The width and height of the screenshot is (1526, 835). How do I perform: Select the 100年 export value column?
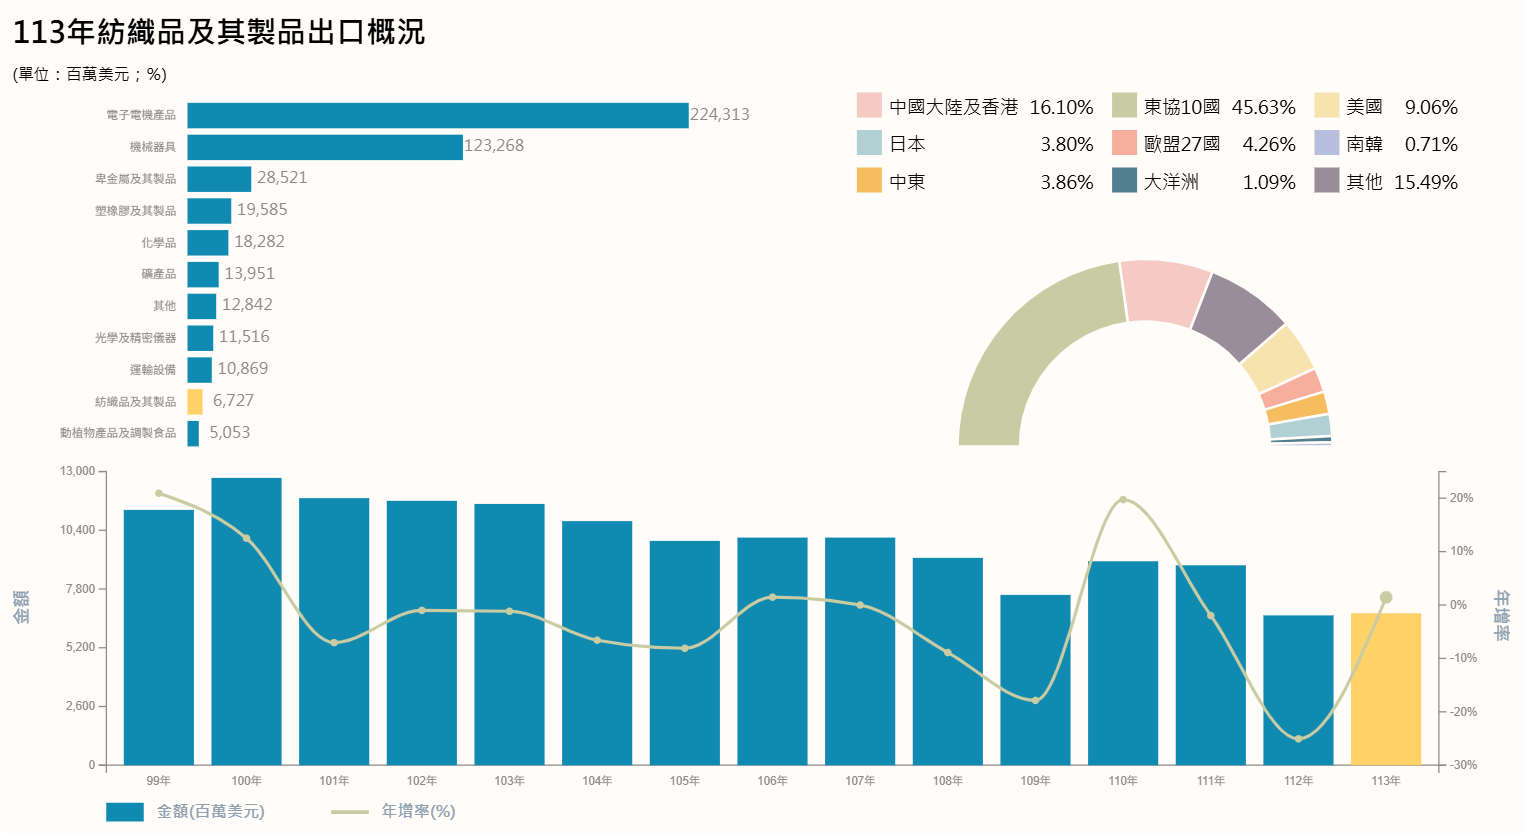pyautogui.click(x=246, y=620)
